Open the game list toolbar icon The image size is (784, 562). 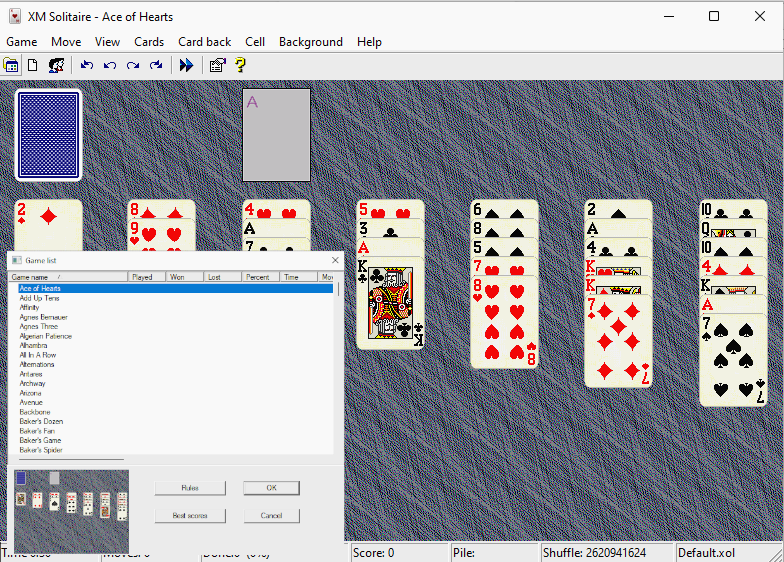10,65
